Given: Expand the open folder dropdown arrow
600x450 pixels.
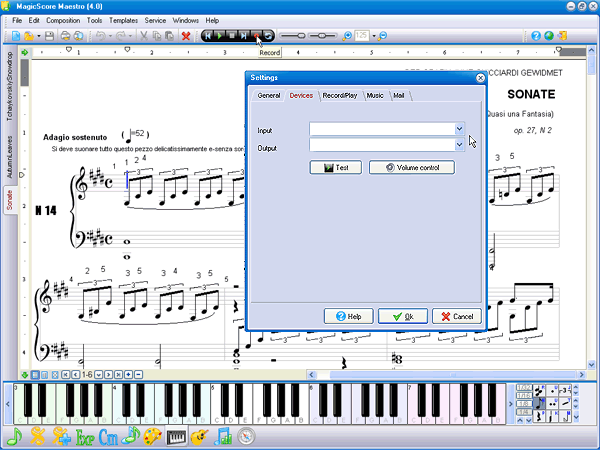Looking at the screenshot, I should pos(39,36).
